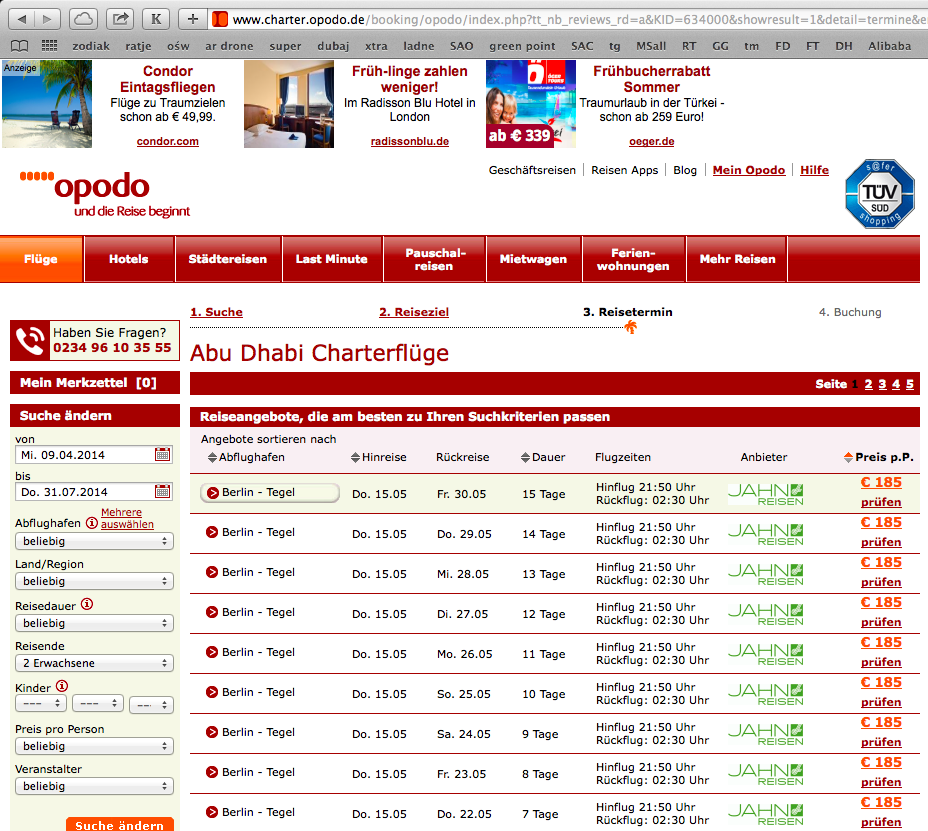
Task: Click the Abflughafen info icon
Action: [92, 523]
